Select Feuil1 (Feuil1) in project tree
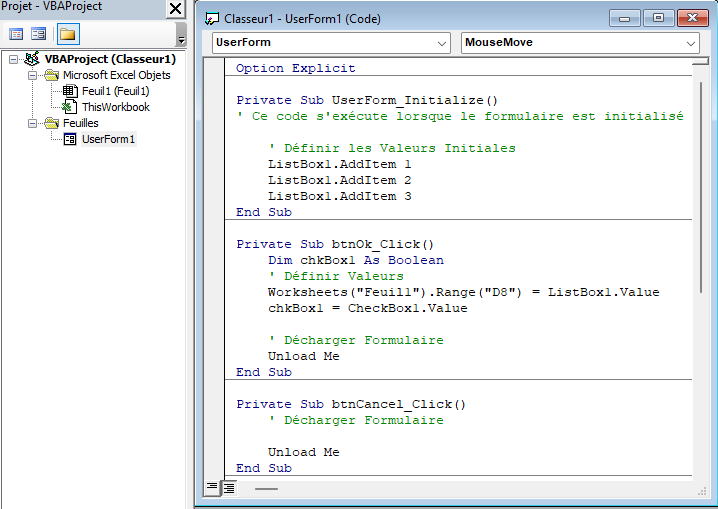Viewport: 718px width, 509px height. point(115,91)
